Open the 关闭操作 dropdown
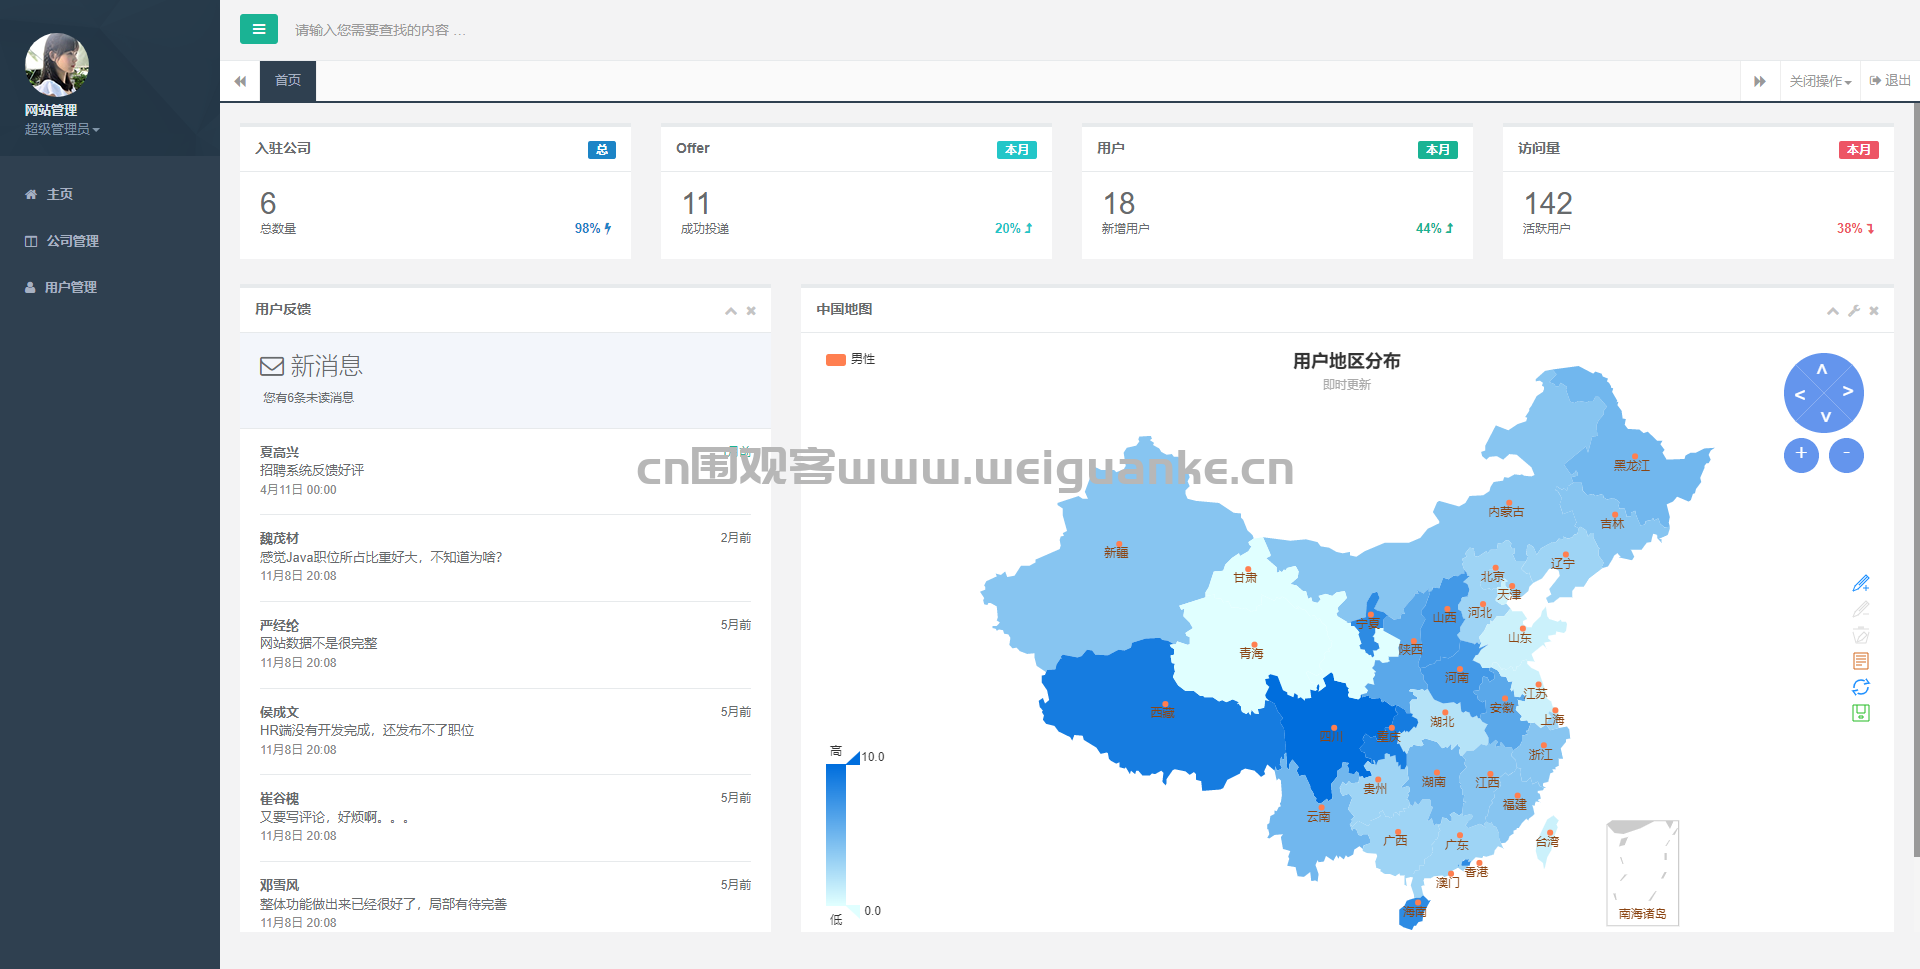The width and height of the screenshot is (1920, 969). pos(1820,81)
